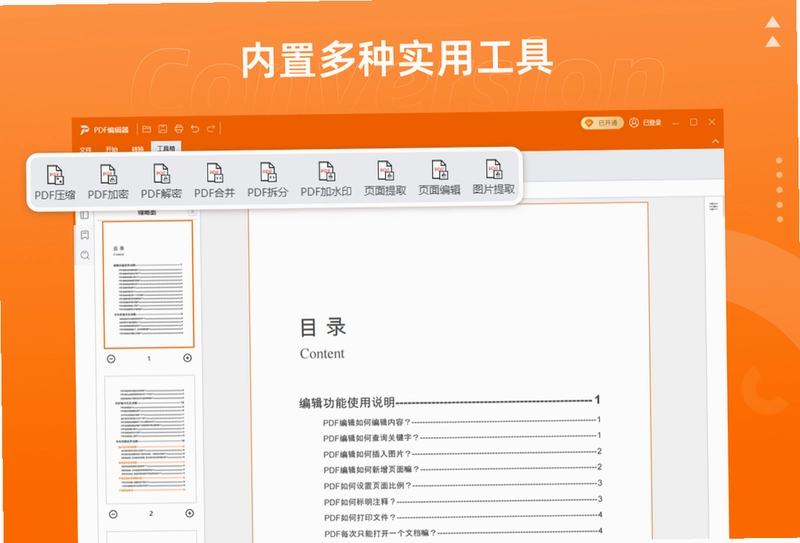This screenshot has width=800, height=543.
Task: Click the Content subtitle in document
Action: pyautogui.click(x=322, y=354)
